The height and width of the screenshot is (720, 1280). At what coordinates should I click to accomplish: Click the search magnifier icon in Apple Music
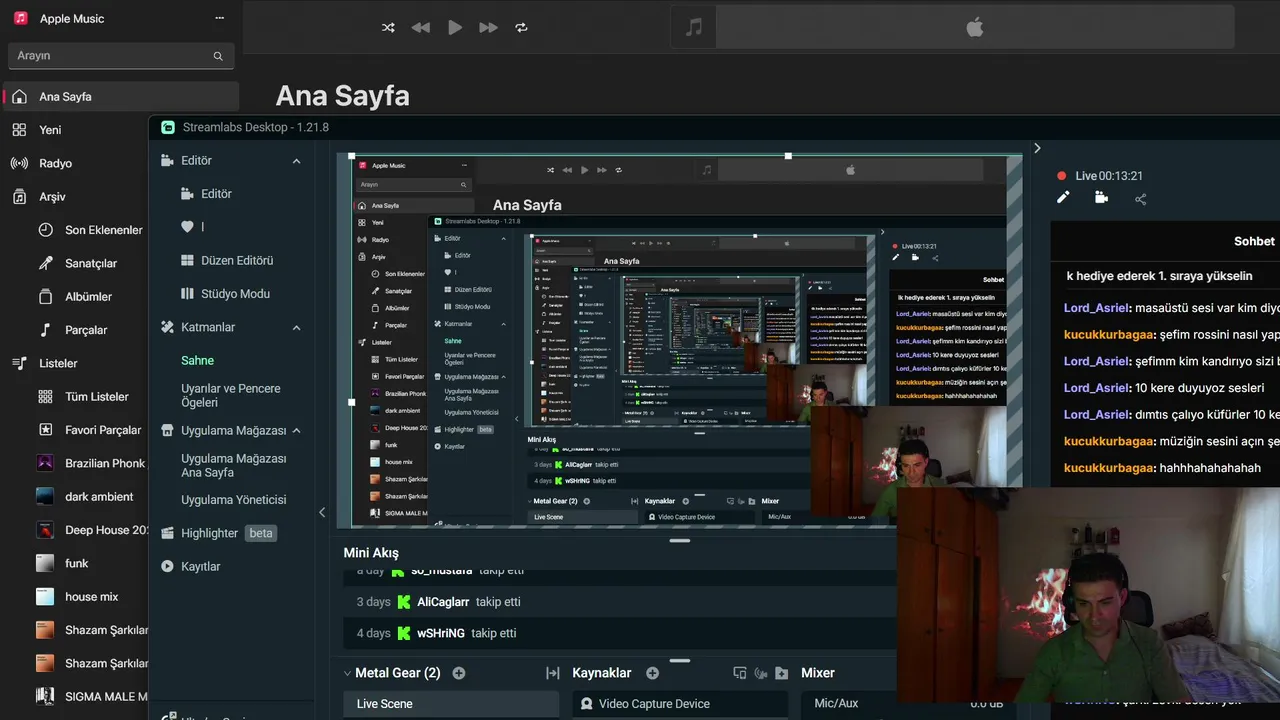(x=218, y=56)
